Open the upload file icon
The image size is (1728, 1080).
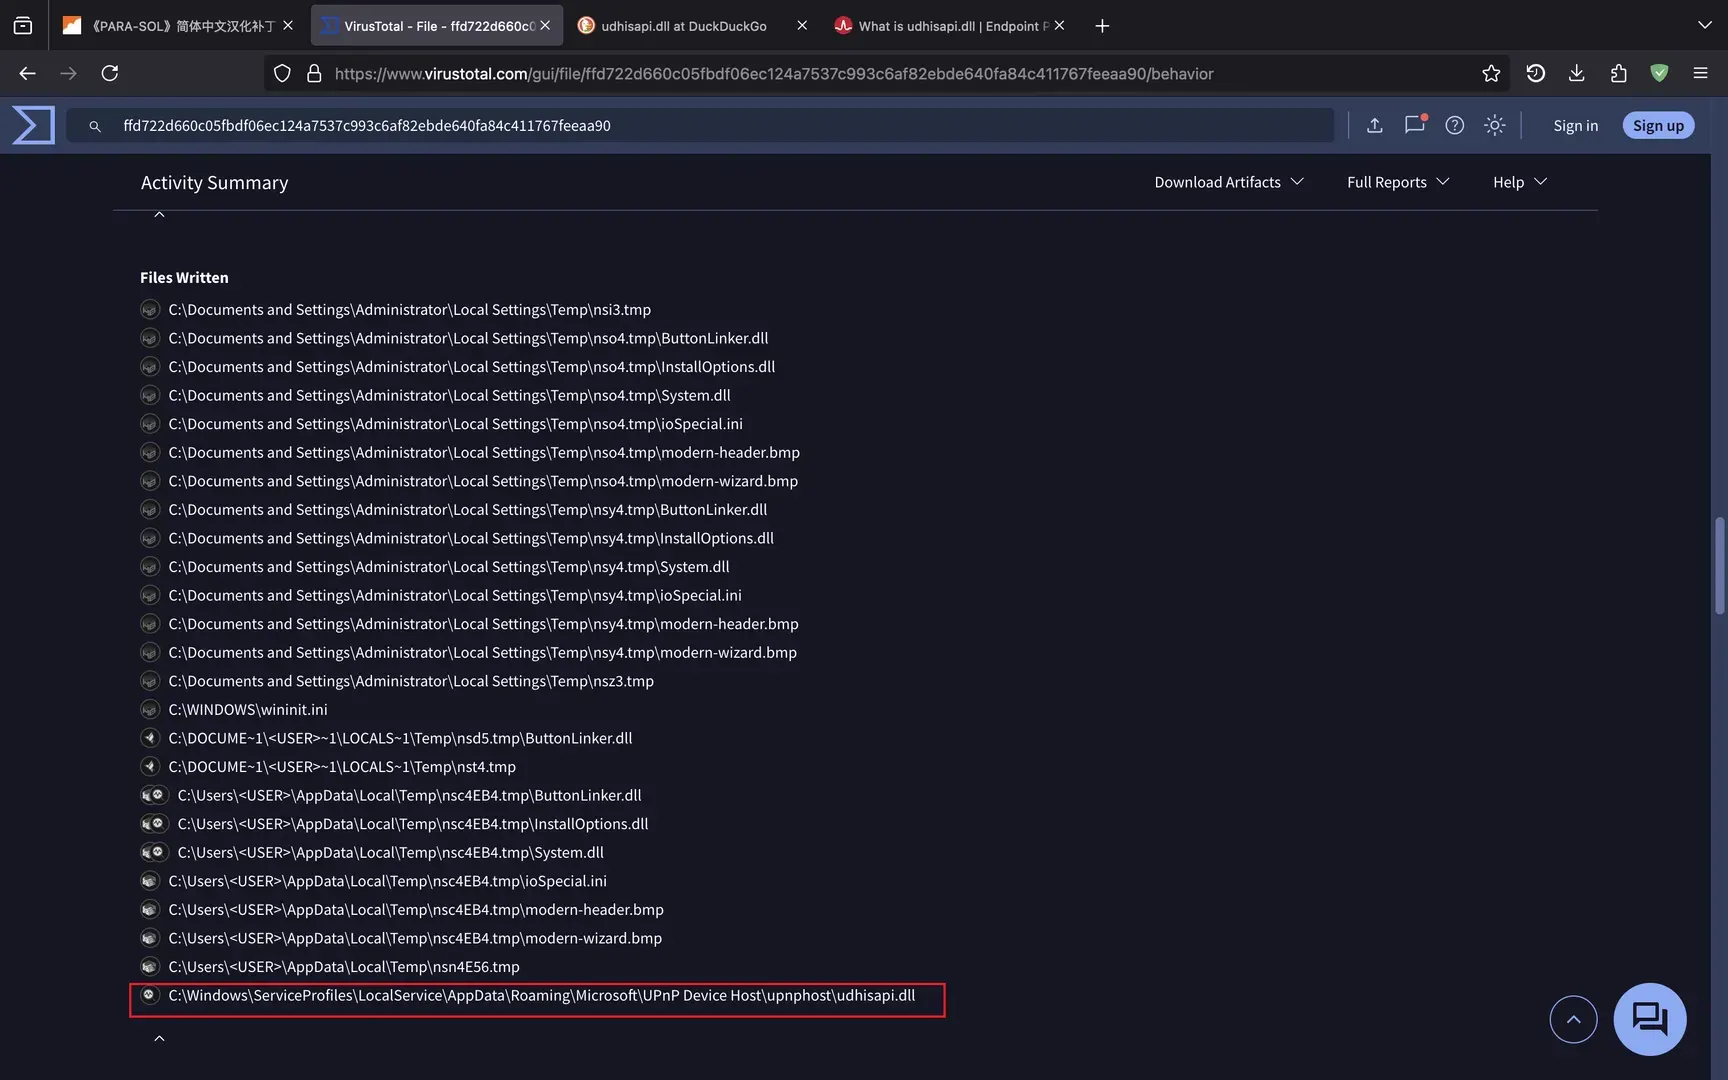(1375, 125)
